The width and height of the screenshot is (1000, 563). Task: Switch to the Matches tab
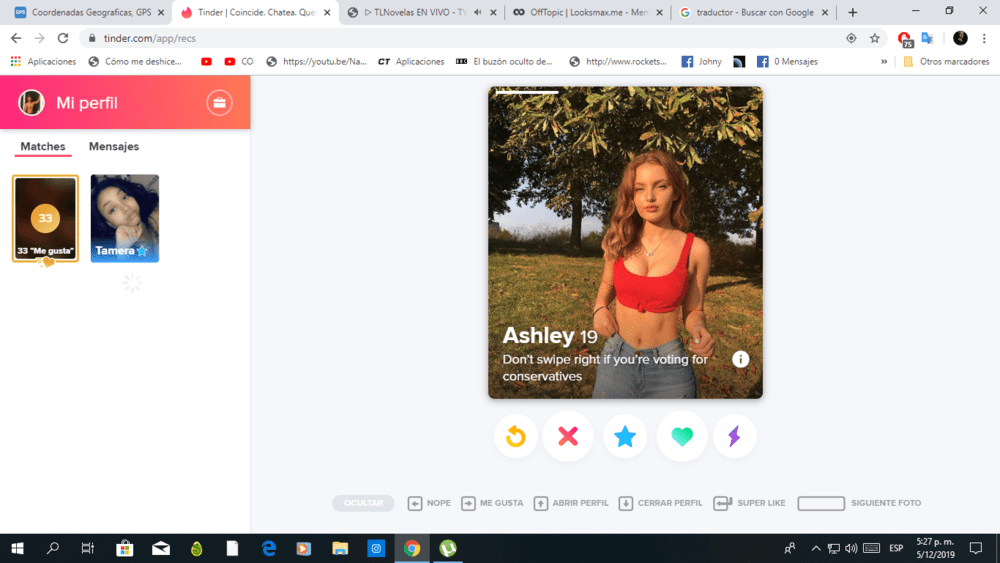click(43, 146)
